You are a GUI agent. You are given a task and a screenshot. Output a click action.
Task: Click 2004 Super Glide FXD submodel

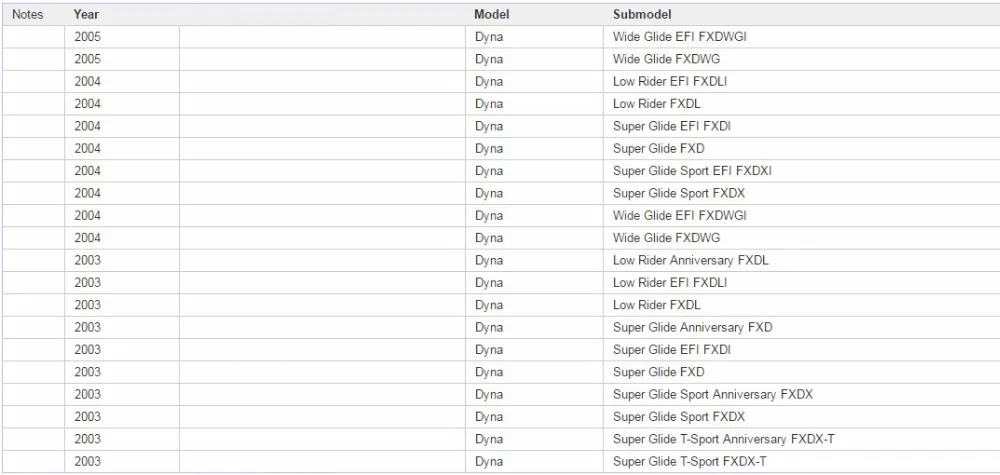[659, 149]
